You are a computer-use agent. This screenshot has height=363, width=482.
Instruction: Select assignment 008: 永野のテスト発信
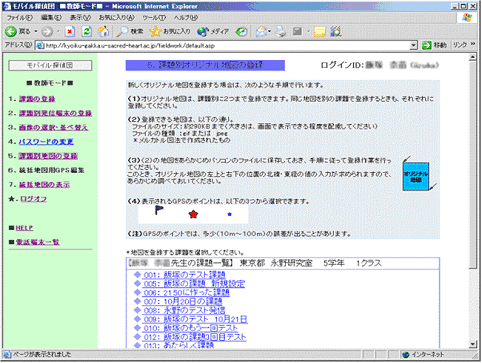coord(184,311)
